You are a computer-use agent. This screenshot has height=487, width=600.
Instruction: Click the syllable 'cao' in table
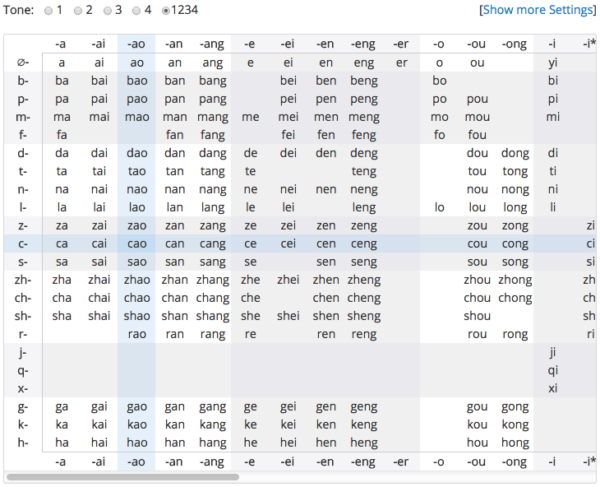136,244
